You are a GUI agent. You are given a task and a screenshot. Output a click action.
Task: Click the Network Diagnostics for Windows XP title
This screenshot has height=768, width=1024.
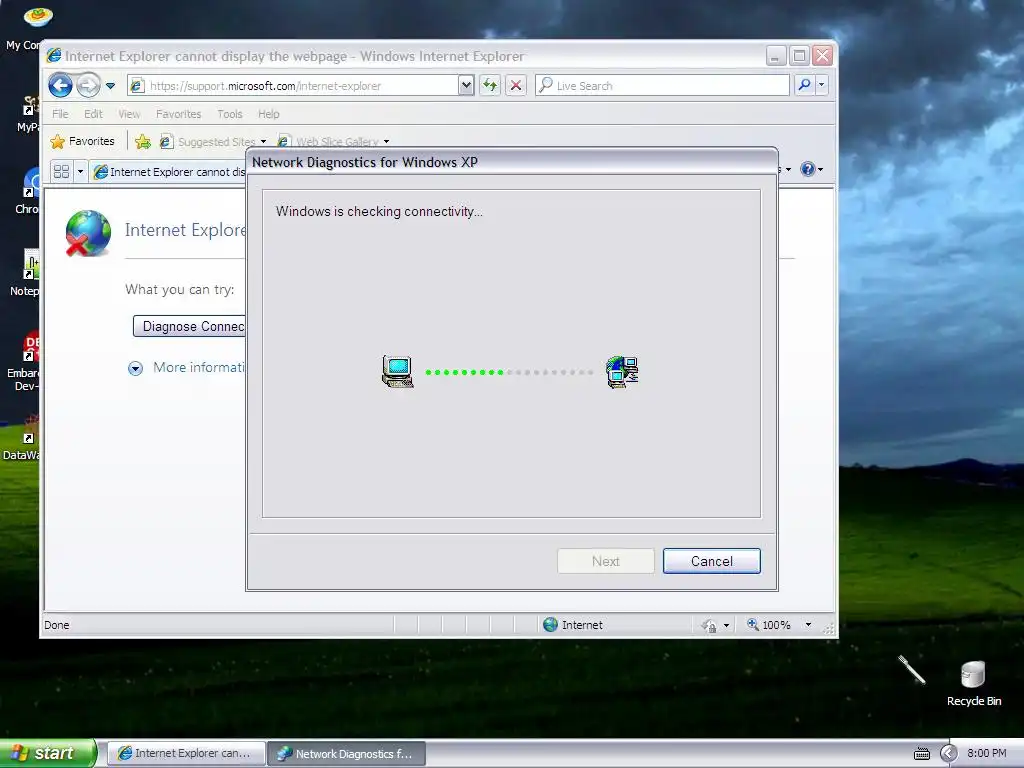tap(365, 162)
